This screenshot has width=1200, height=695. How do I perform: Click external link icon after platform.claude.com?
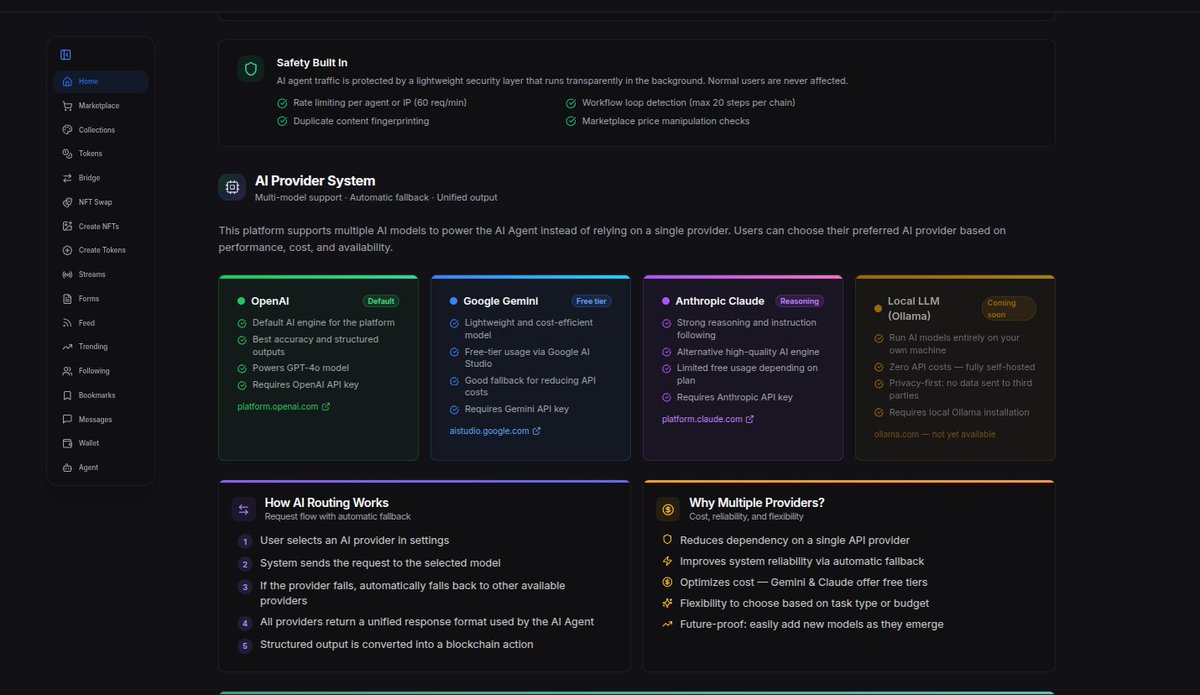[x=750, y=419]
